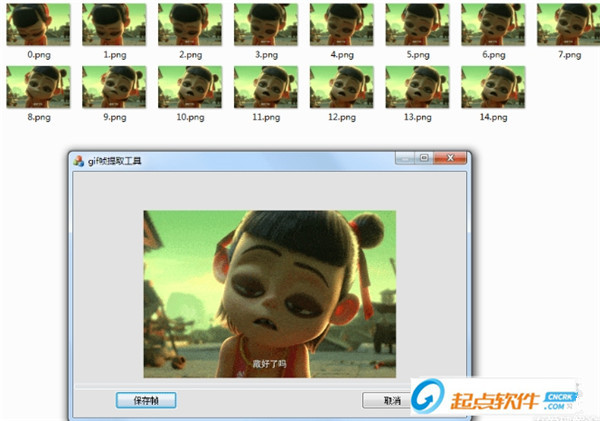Click the gif帧提取工具 window title text
The image size is (600, 421).
tap(114, 161)
